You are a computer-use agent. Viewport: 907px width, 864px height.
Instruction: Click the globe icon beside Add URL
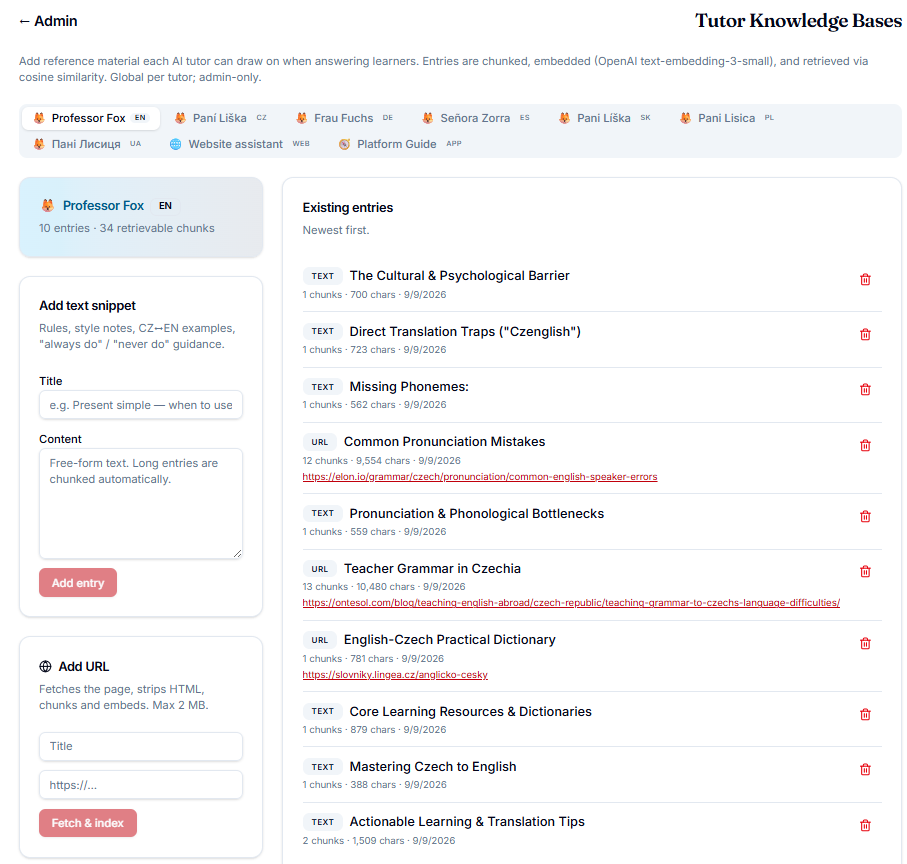[45, 666]
